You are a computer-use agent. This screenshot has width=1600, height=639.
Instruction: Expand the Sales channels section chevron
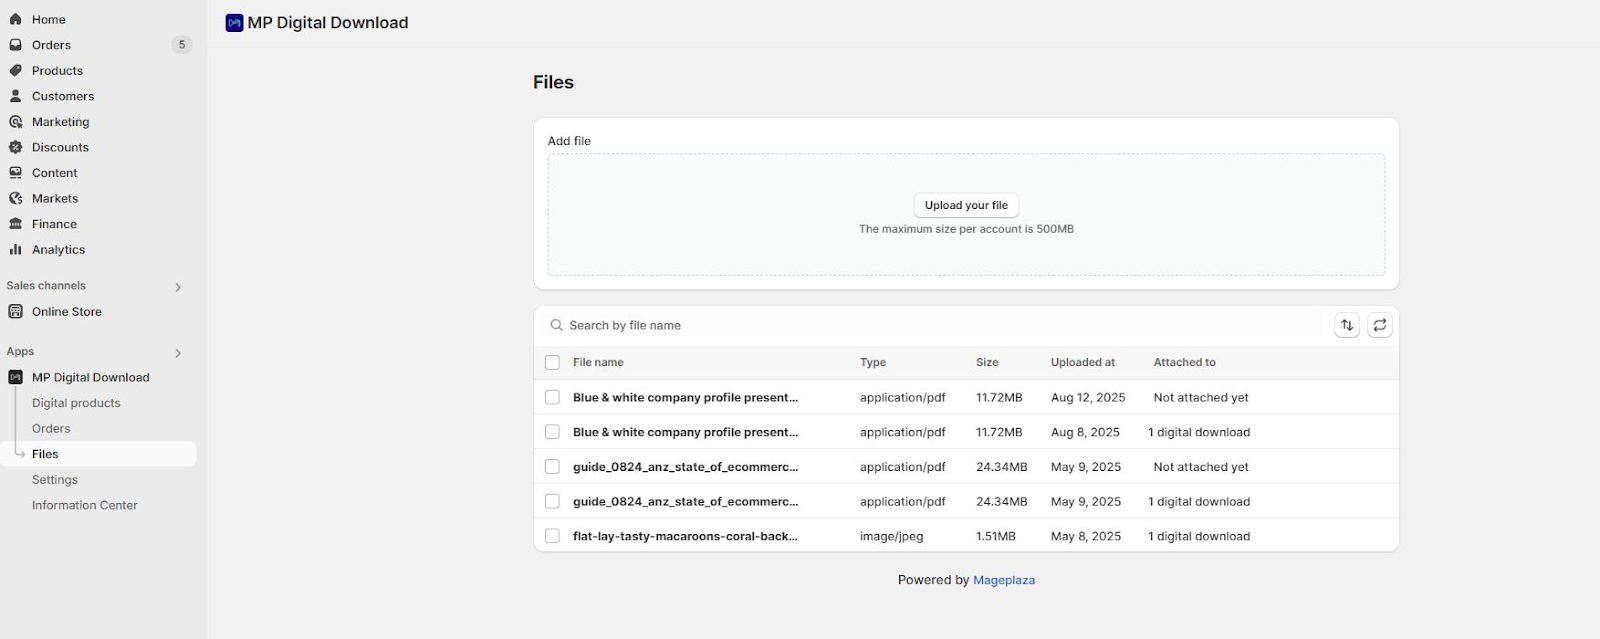click(178, 287)
